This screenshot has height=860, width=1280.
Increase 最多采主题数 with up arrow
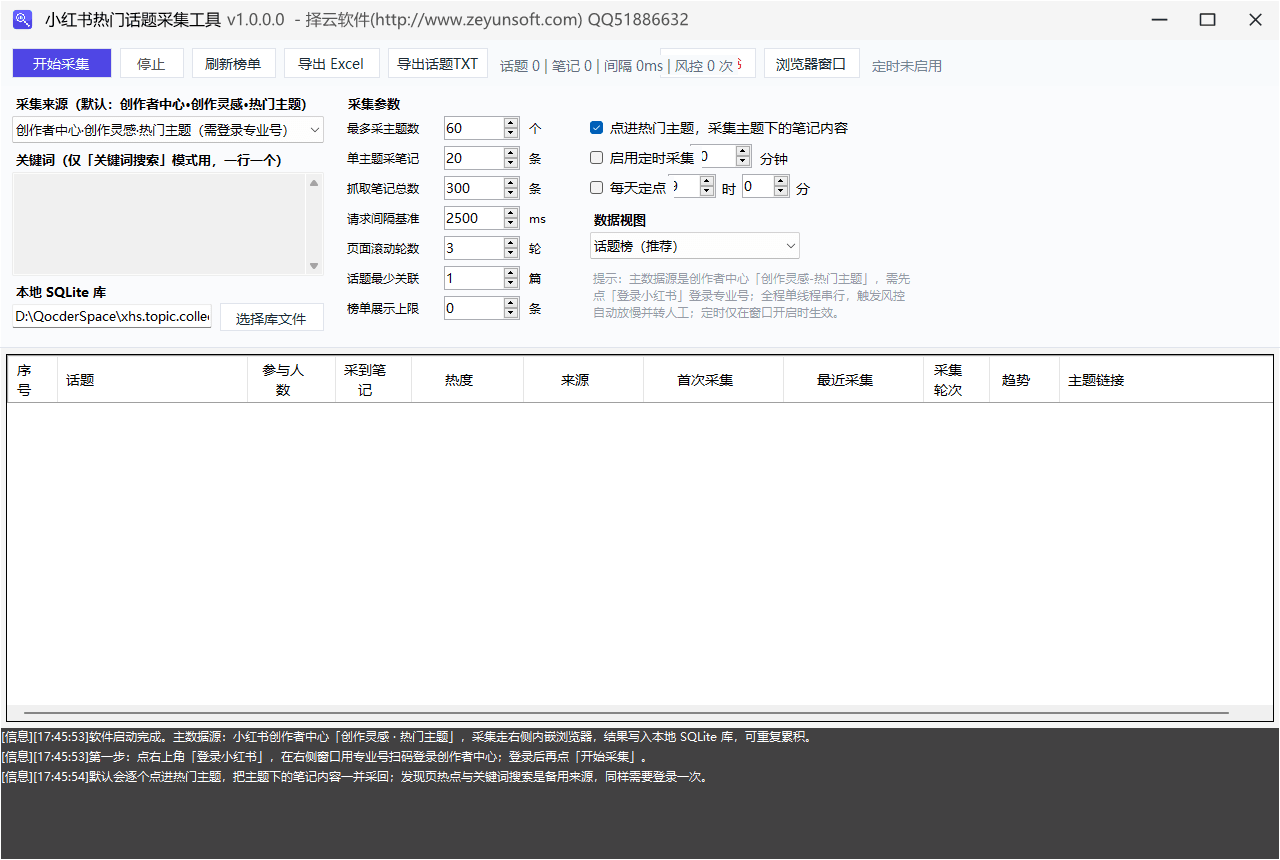pyautogui.click(x=511, y=123)
